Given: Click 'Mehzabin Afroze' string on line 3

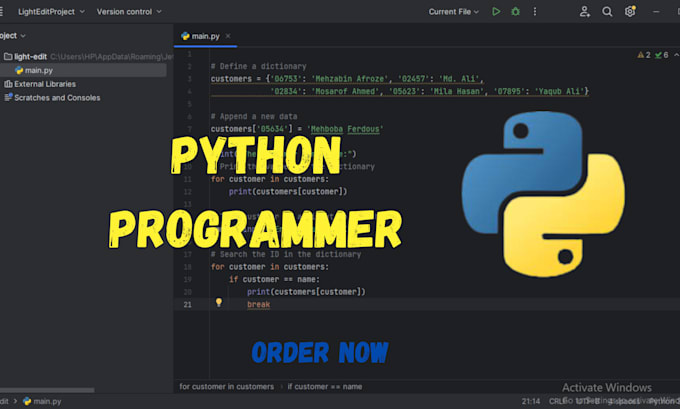Looking at the screenshot, I should point(350,79).
